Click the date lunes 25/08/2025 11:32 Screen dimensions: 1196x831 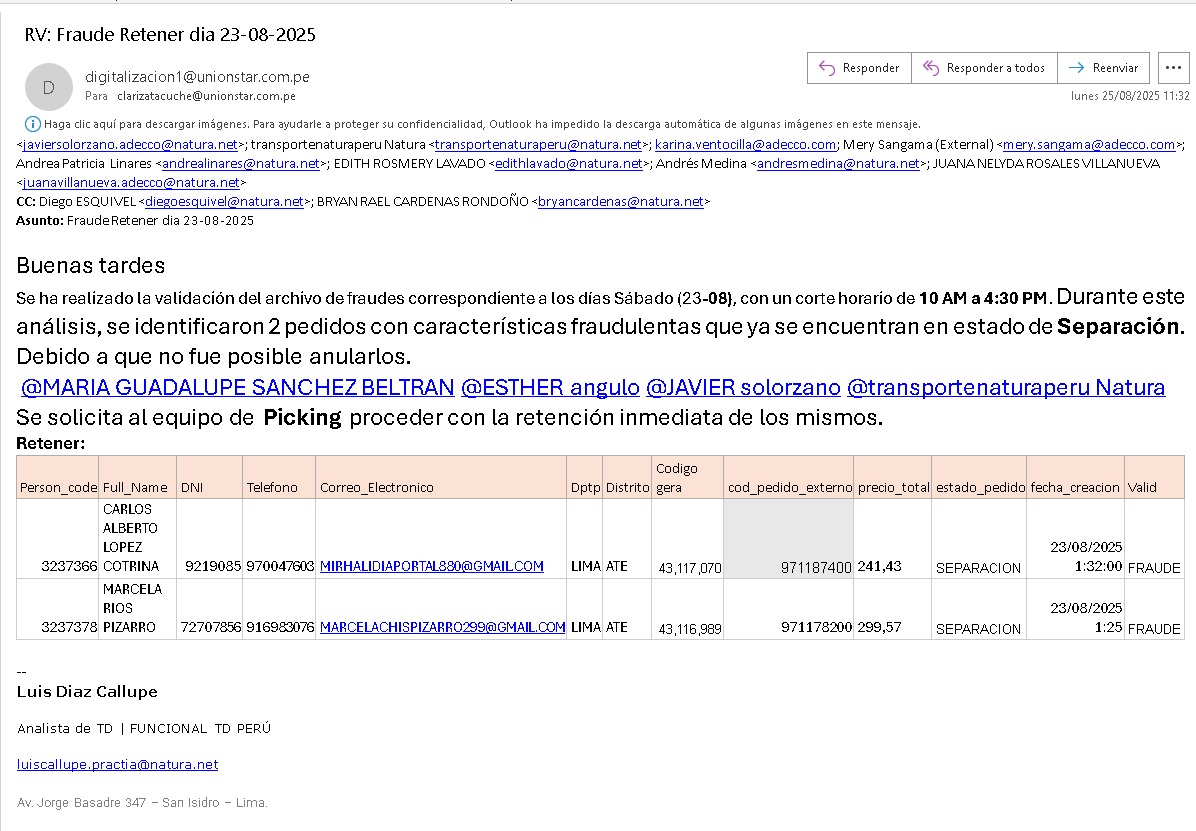tap(1130, 96)
